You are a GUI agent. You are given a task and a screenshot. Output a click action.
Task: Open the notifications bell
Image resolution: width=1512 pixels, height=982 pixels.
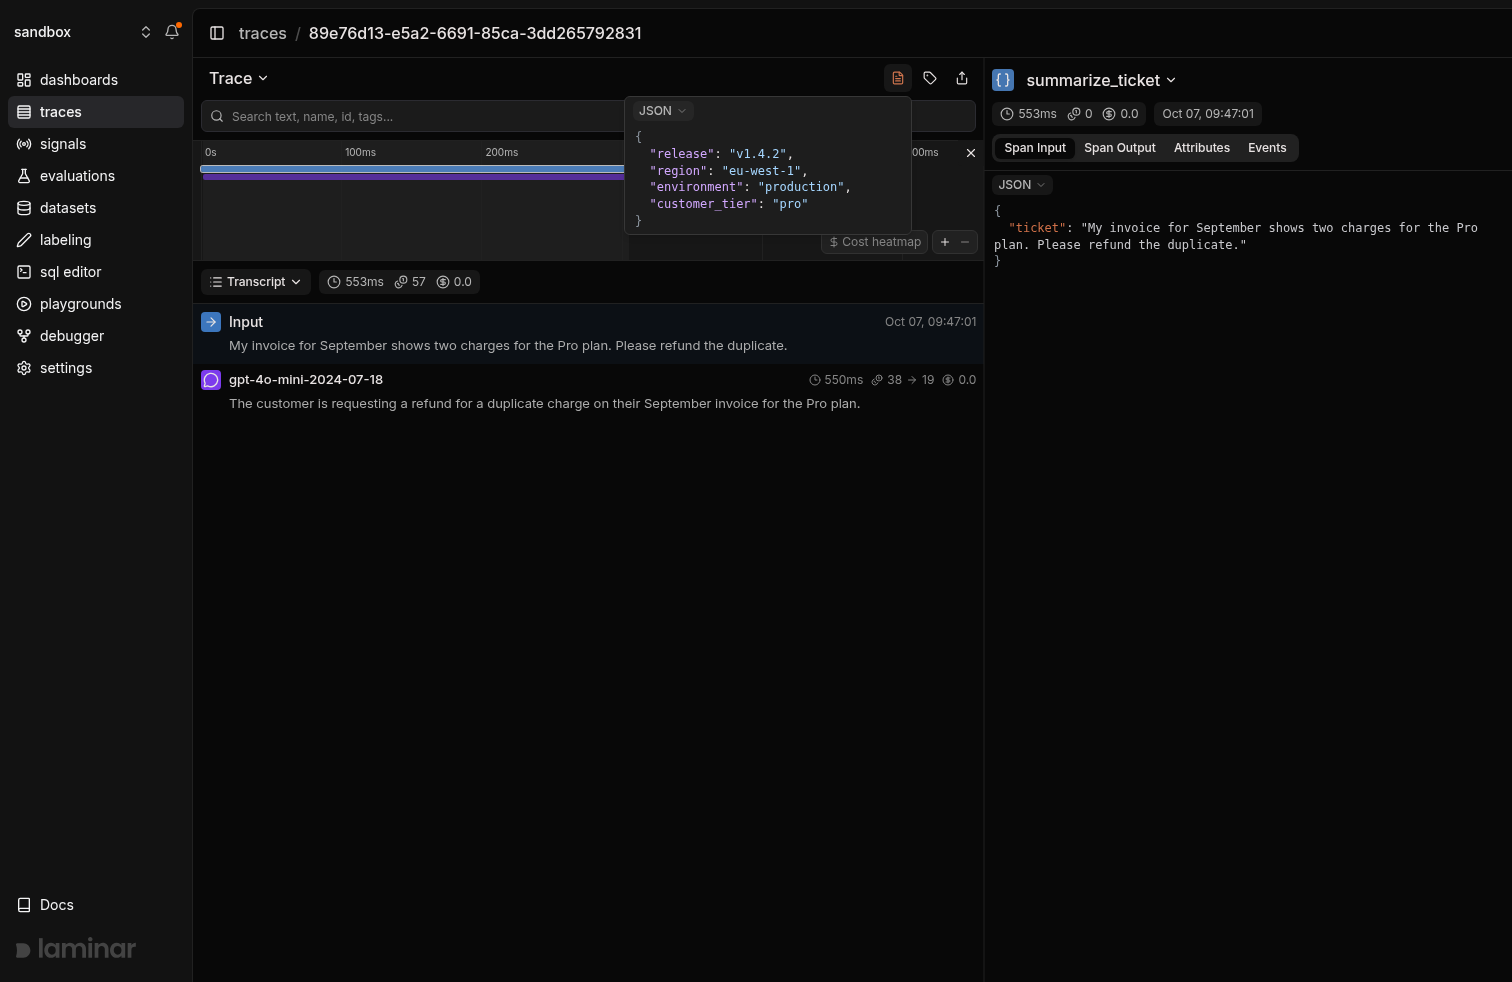[172, 32]
